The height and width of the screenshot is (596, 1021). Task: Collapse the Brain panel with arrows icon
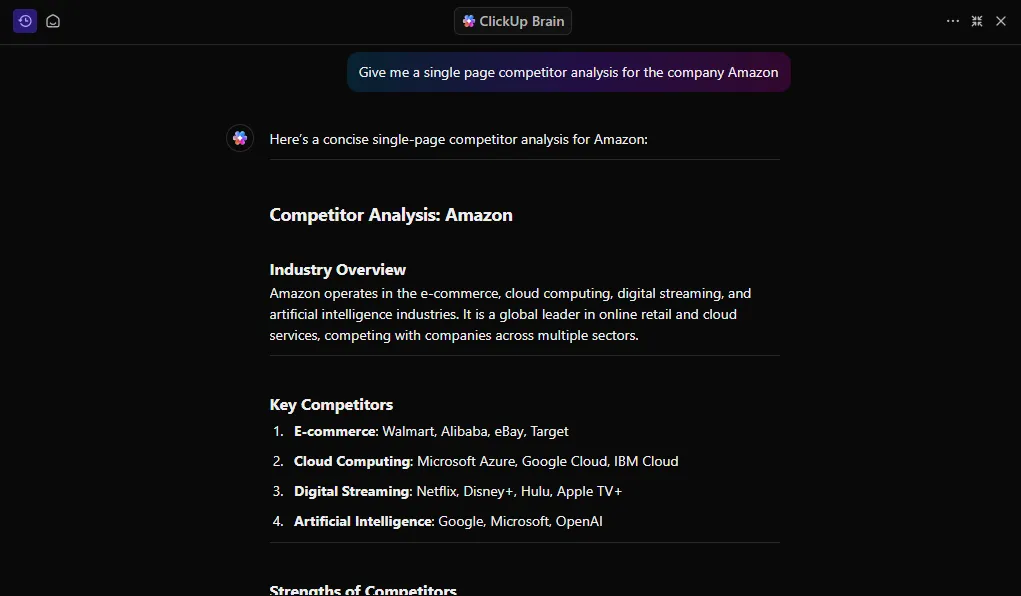(977, 21)
